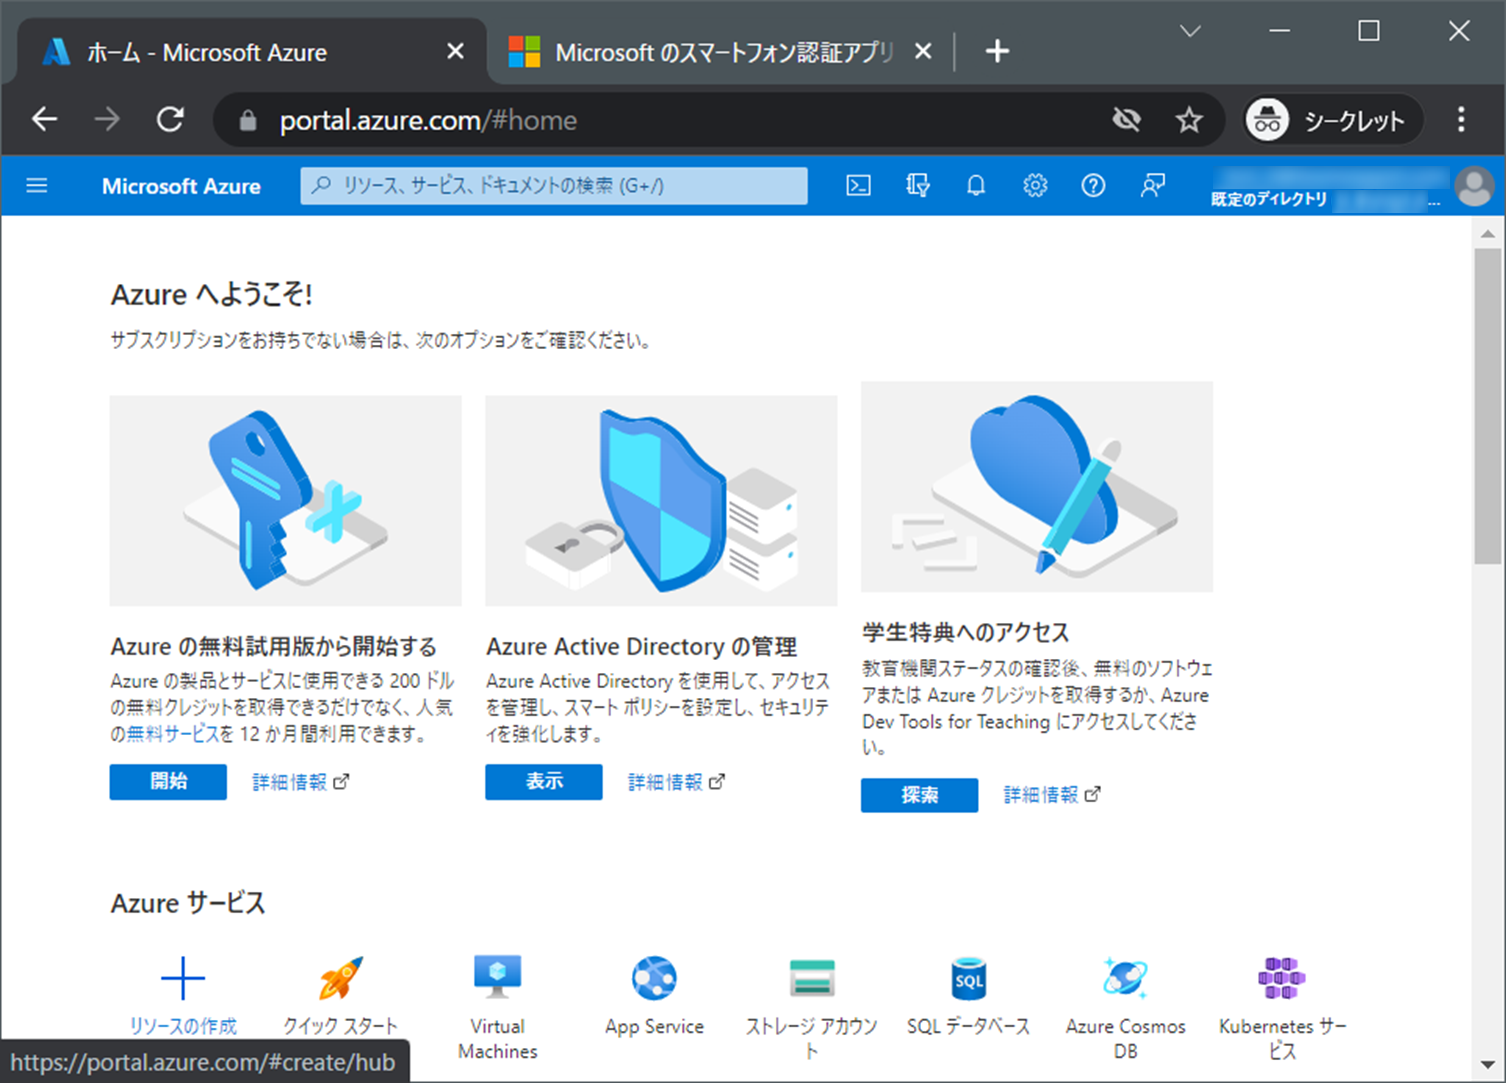Open 詳細情報 link under student benefits card

pyautogui.click(x=1052, y=795)
